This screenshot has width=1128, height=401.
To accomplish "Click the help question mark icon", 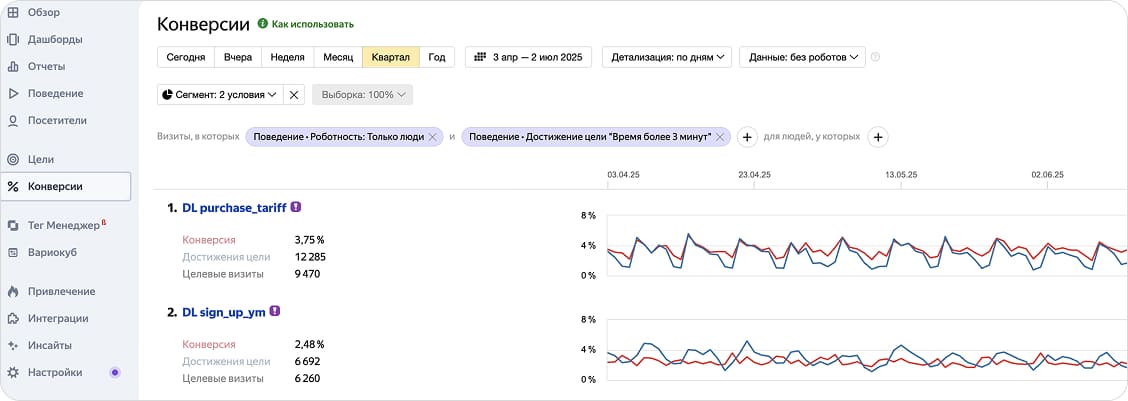I will (x=875, y=57).
